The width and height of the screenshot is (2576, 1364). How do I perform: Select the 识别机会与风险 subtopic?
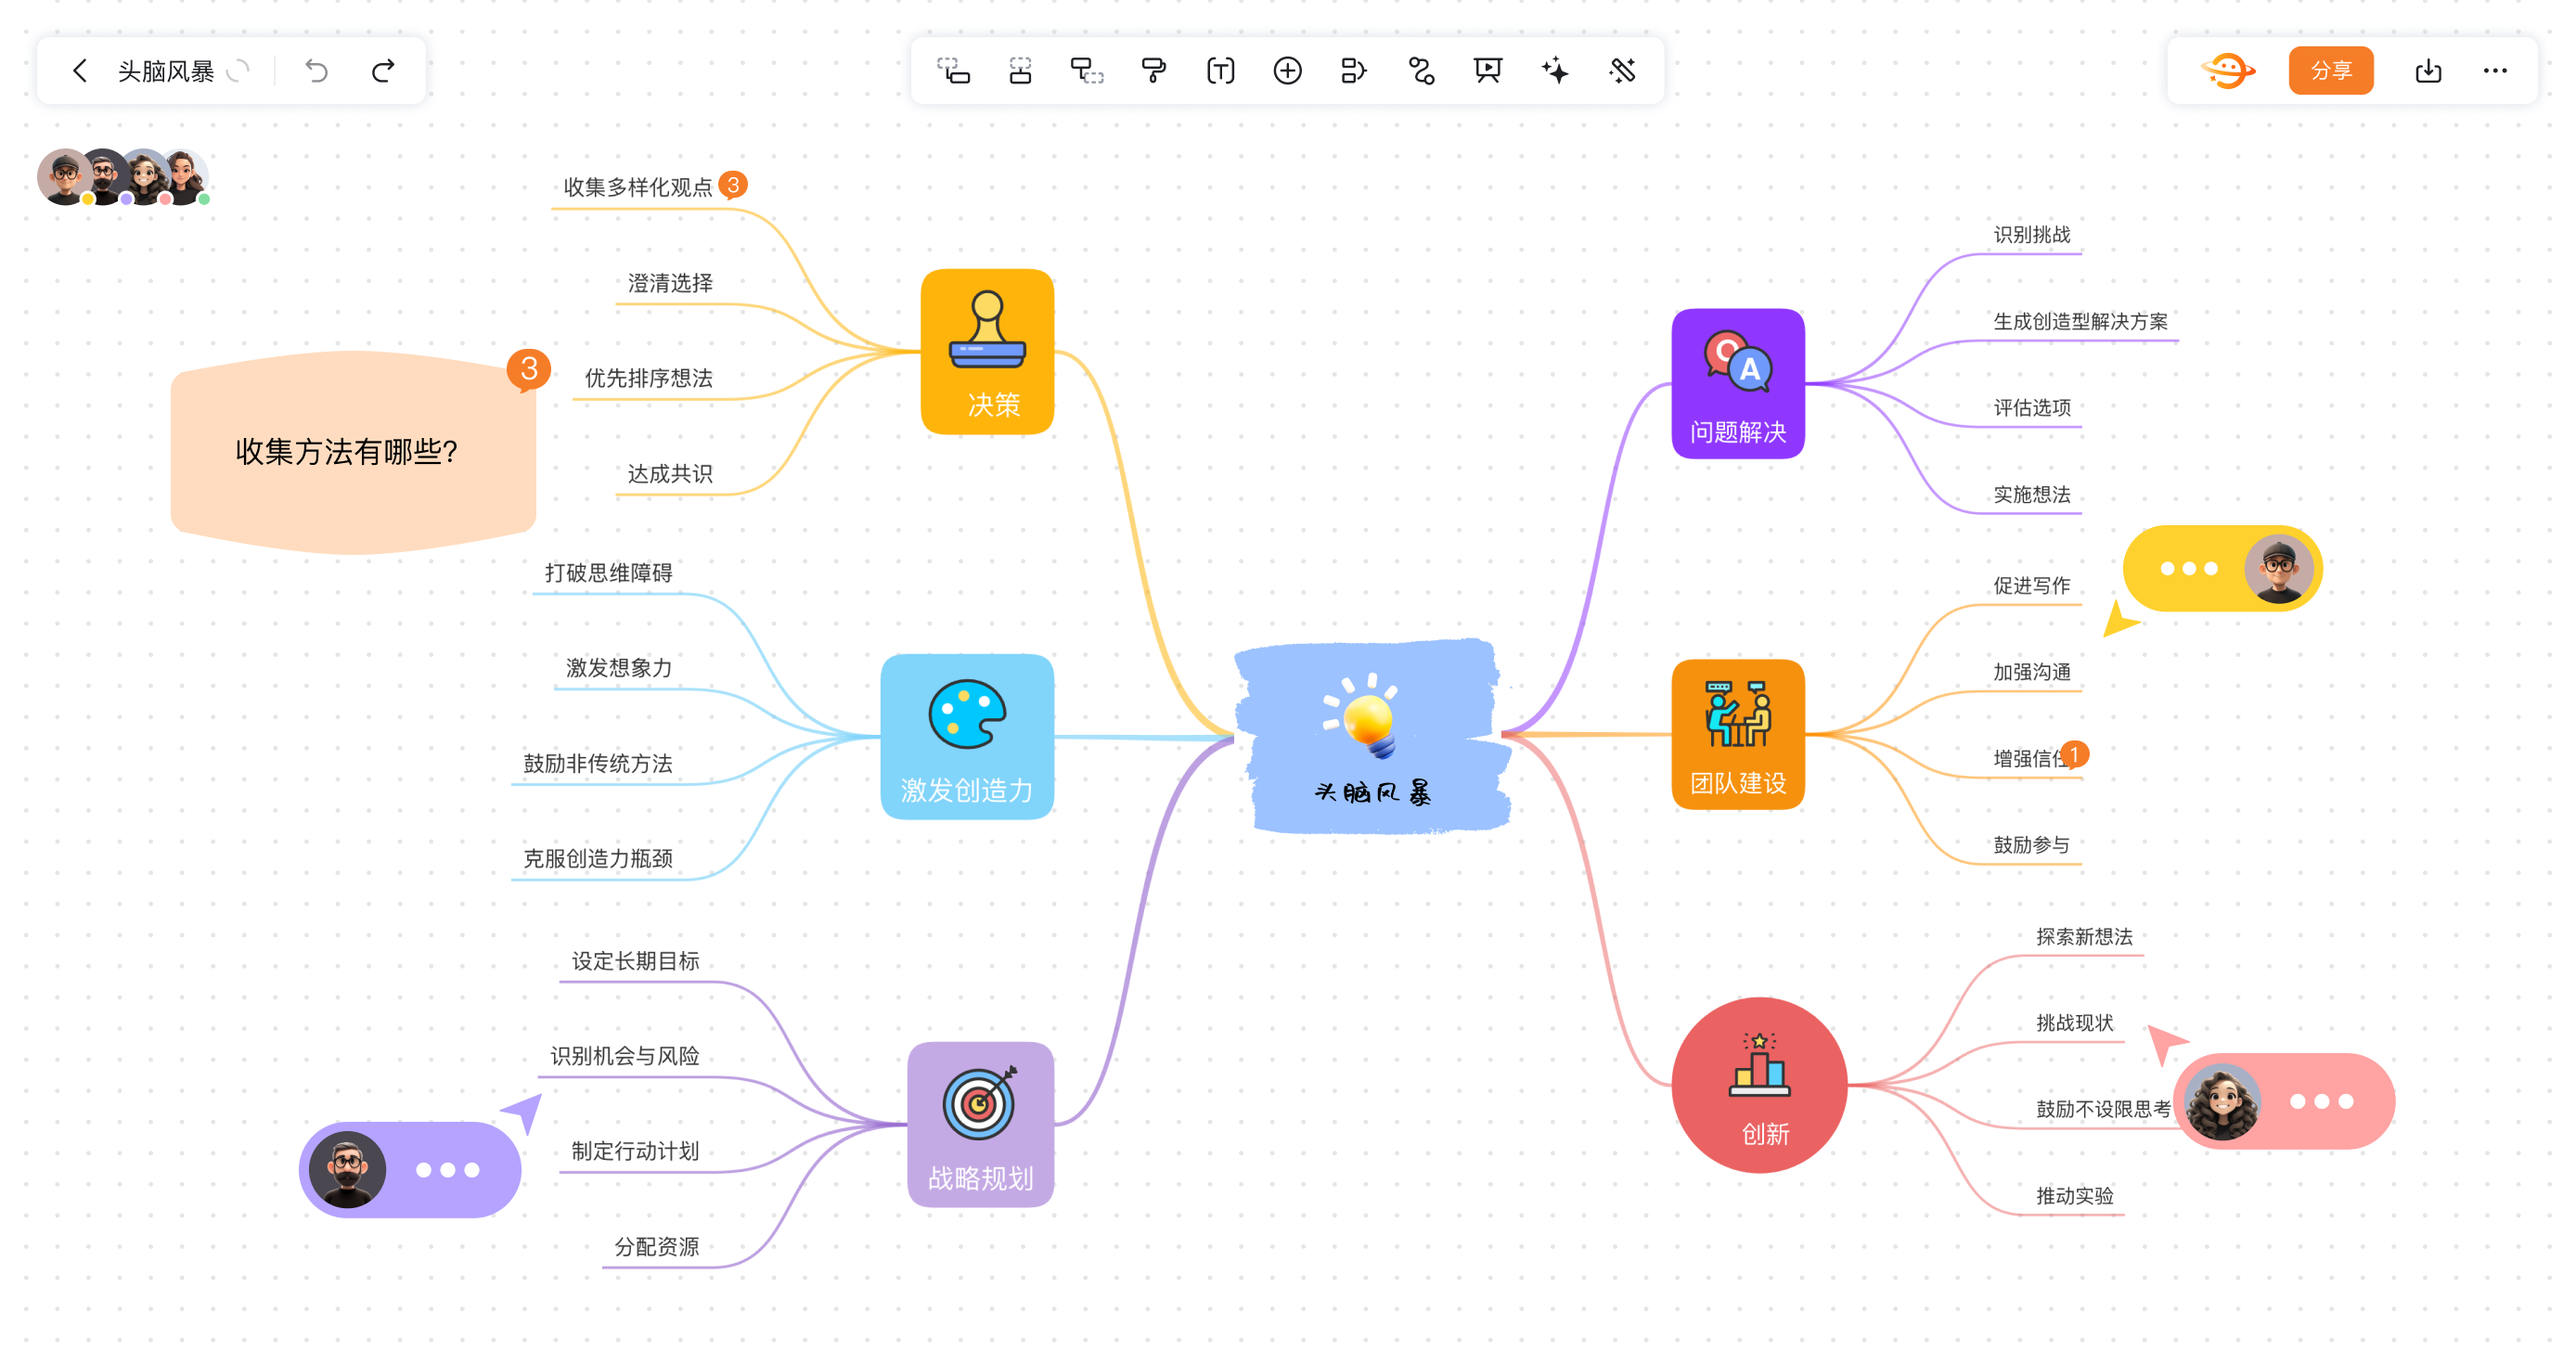pyautogui.click(x=624, y=1056)
